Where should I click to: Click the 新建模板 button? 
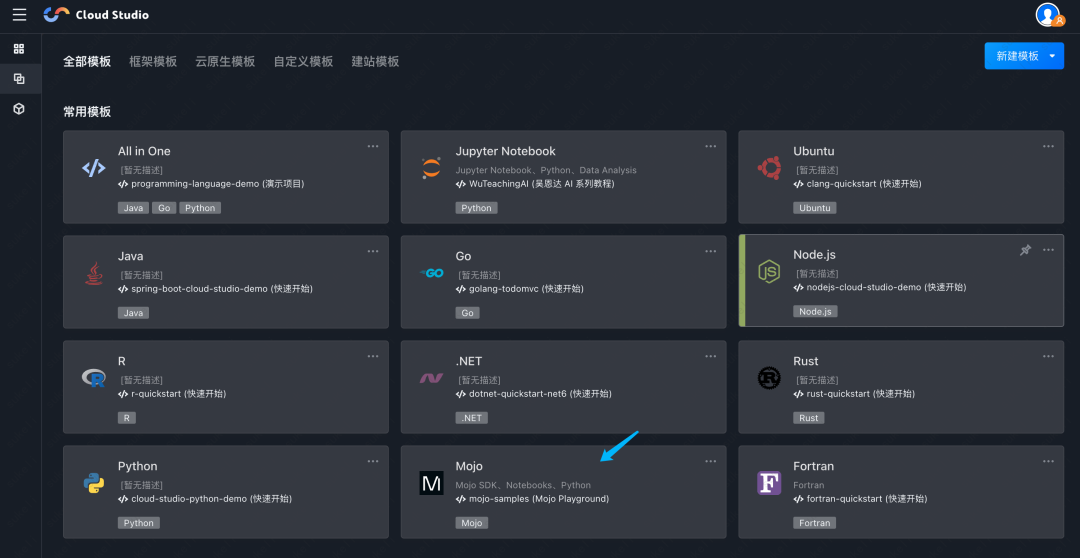click(1017, 57)
